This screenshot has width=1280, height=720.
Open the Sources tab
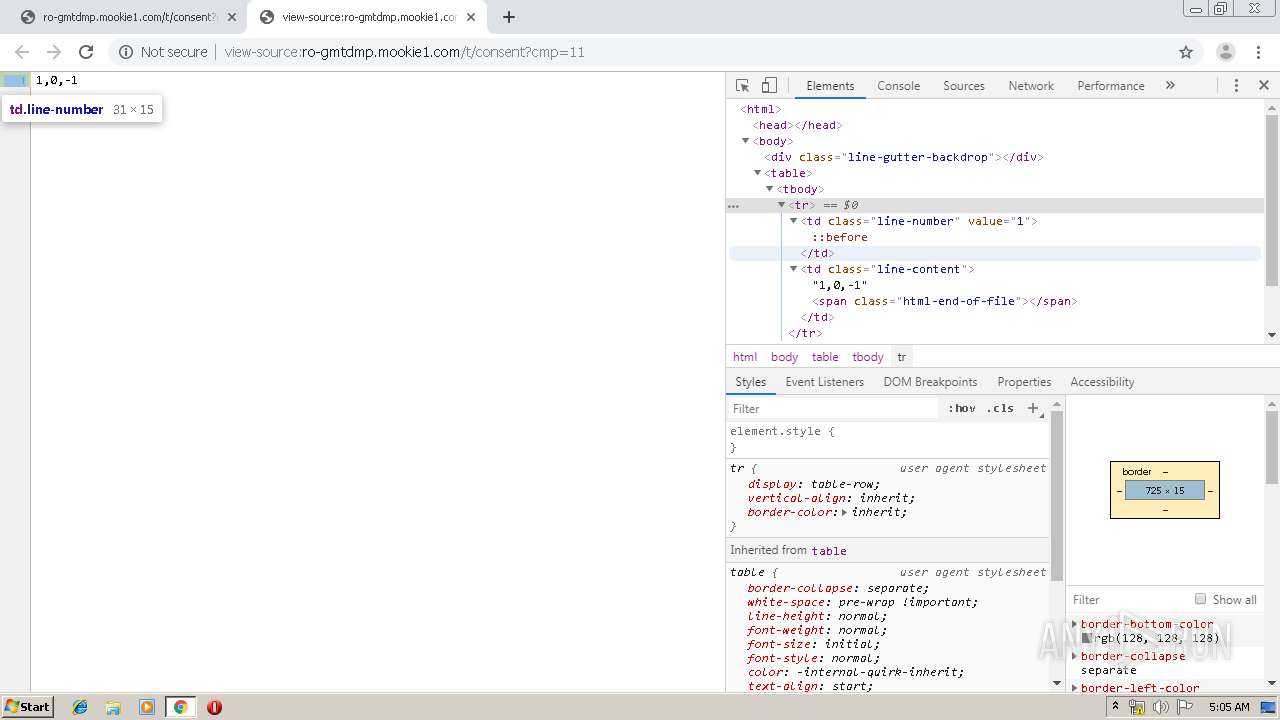point(964,86)
